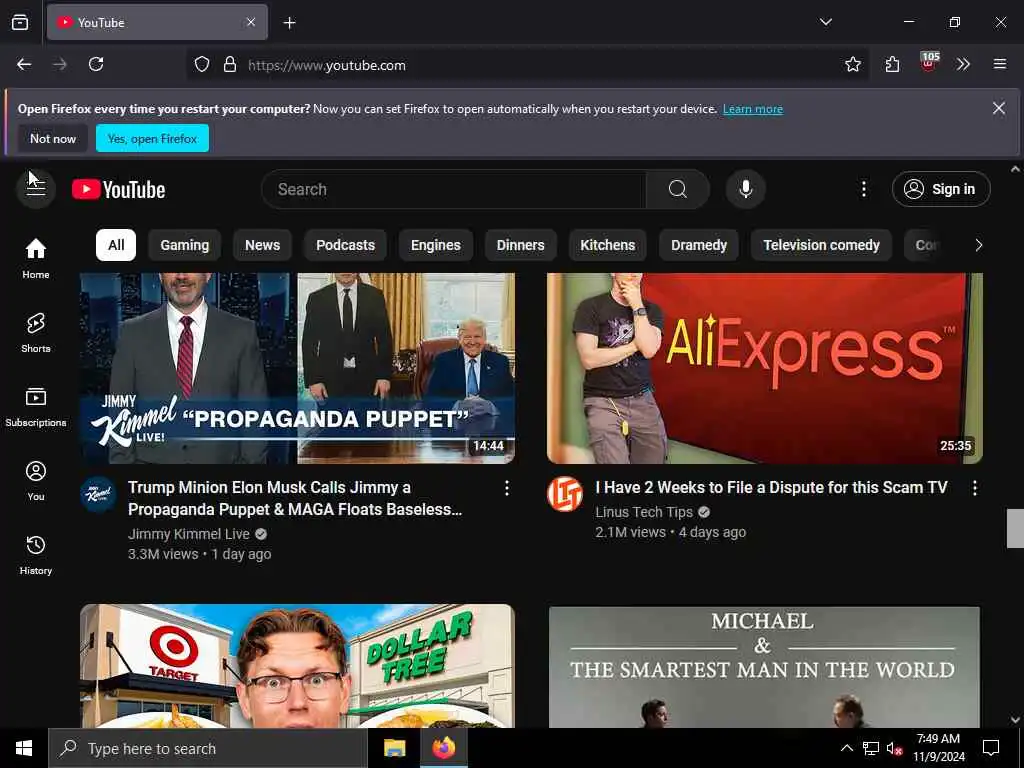Click Yes, open Firefox button
The height and width of the screenshot is (768, 1024).
(152, 138)
